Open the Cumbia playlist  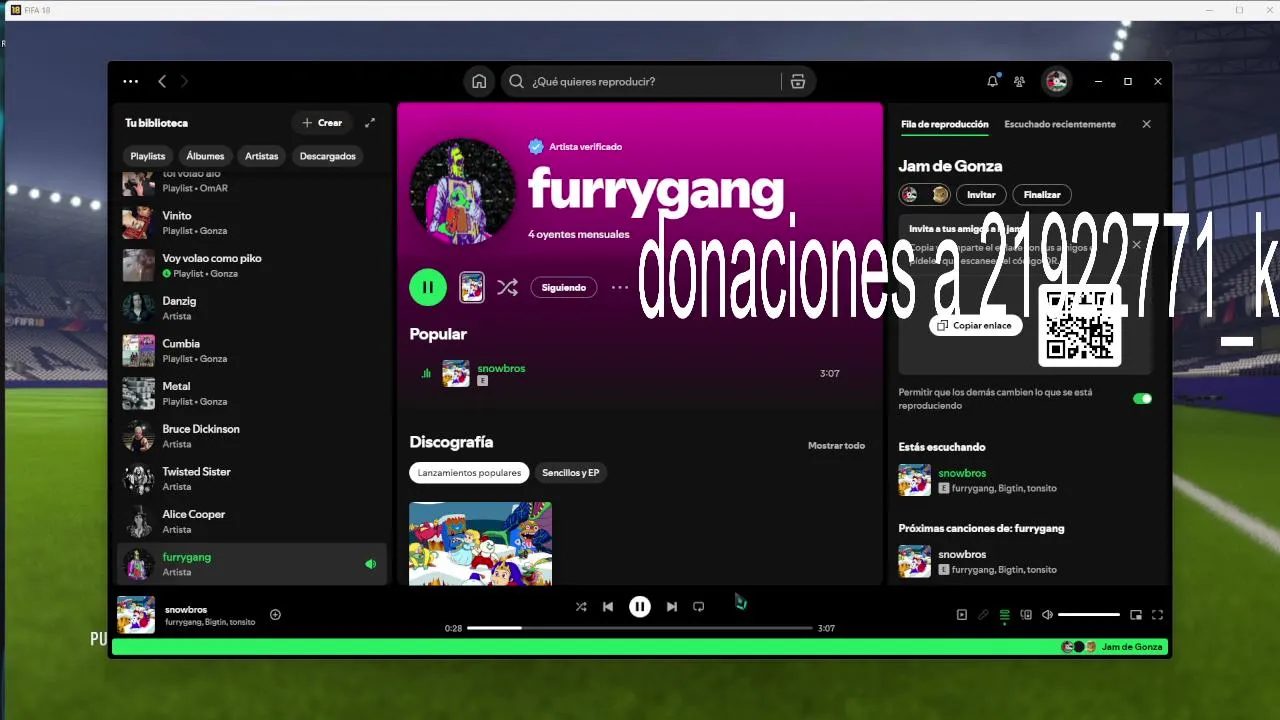click(x=252, y=350)
